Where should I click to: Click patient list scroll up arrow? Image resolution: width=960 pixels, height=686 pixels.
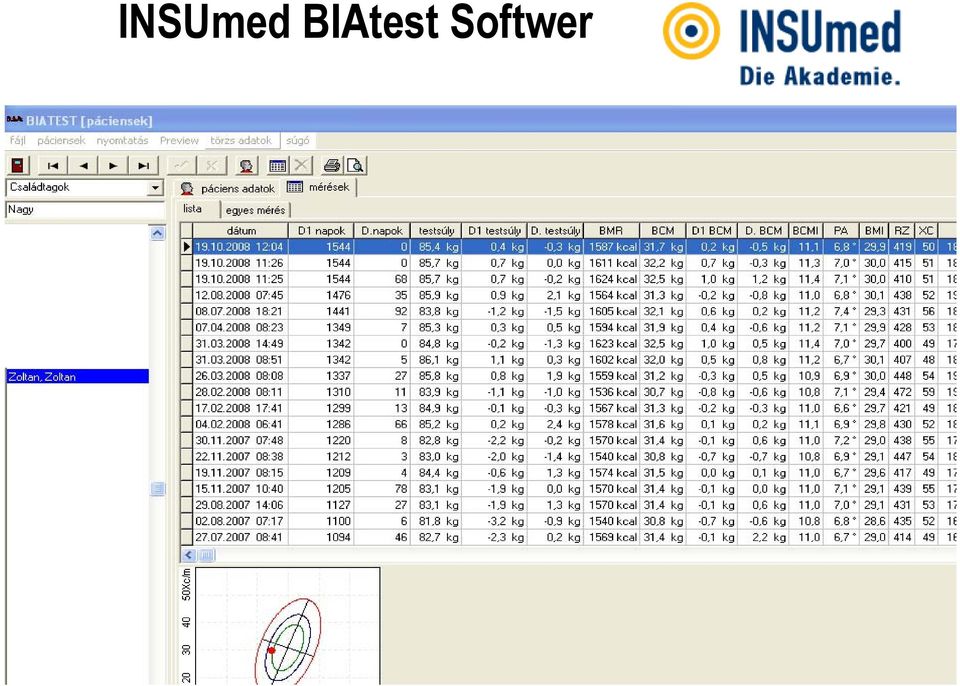click(x=157, y=233)
